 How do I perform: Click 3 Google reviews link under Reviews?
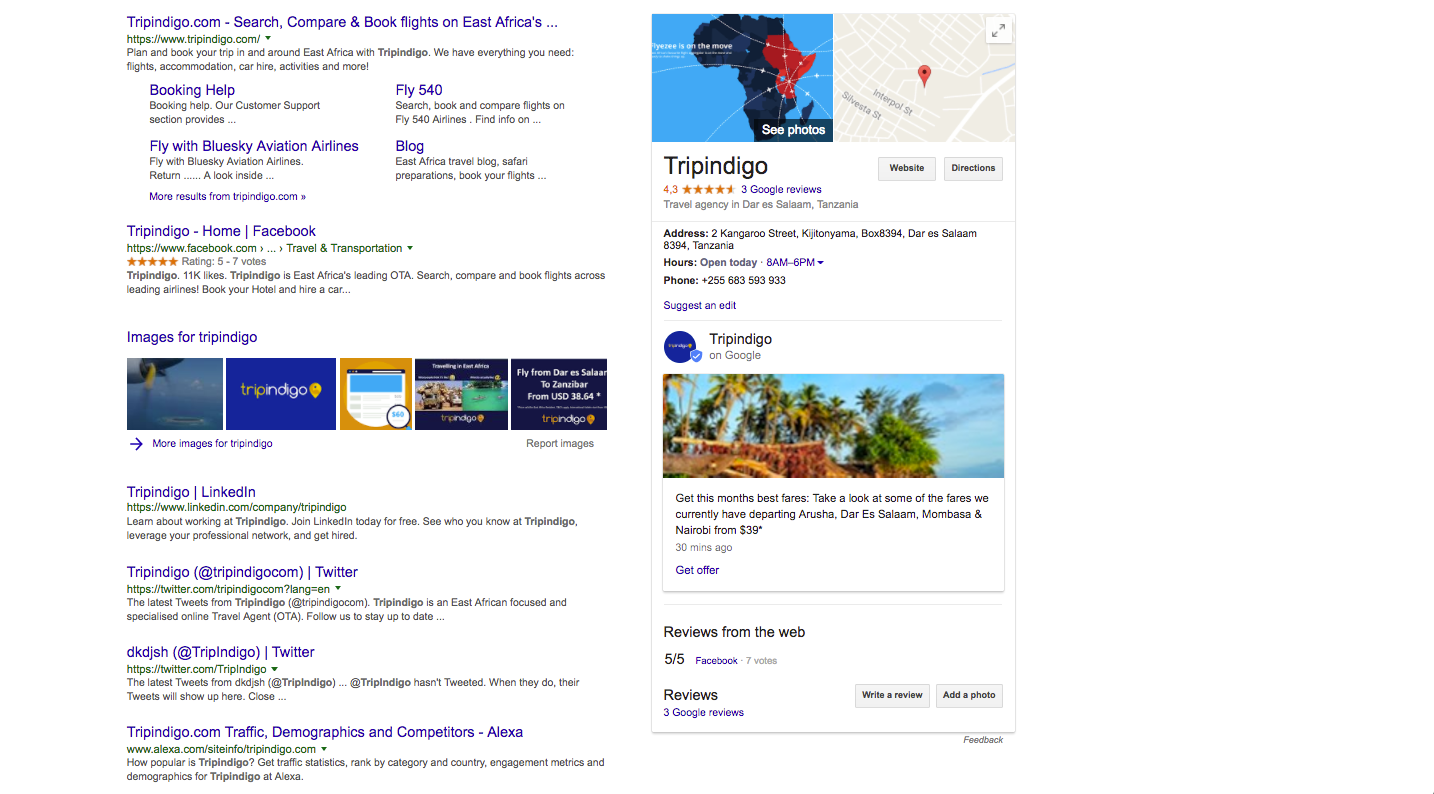coord(704,713)
